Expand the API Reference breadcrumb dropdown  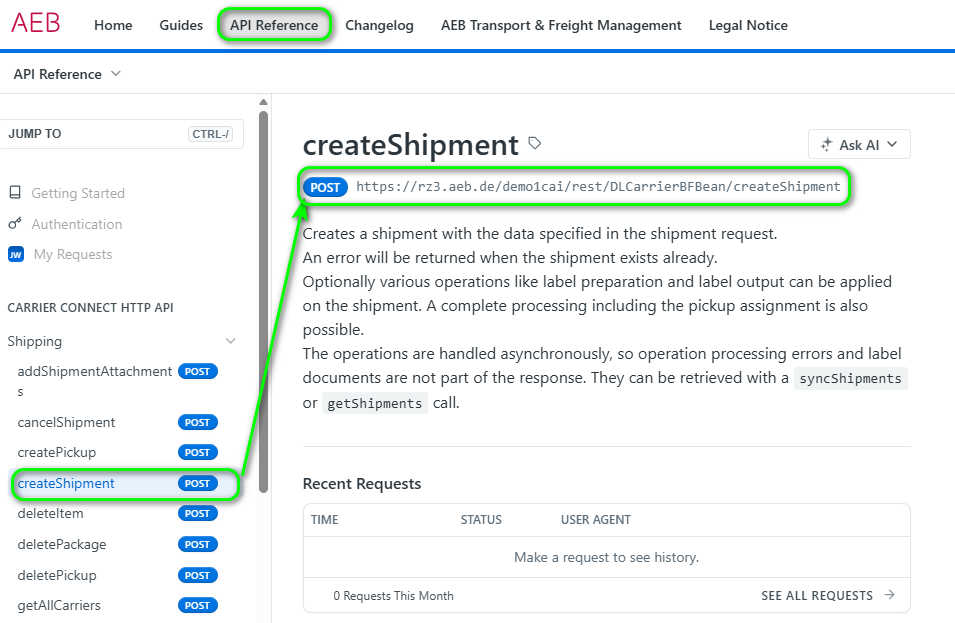[x=67, y=74]
